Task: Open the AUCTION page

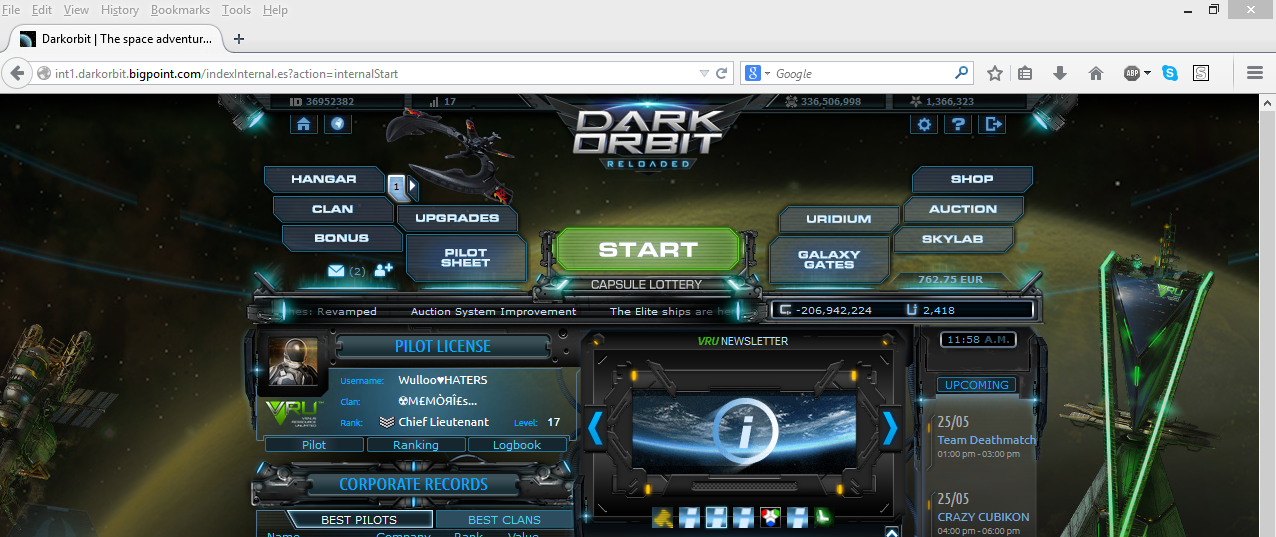Action: (963, 209)
